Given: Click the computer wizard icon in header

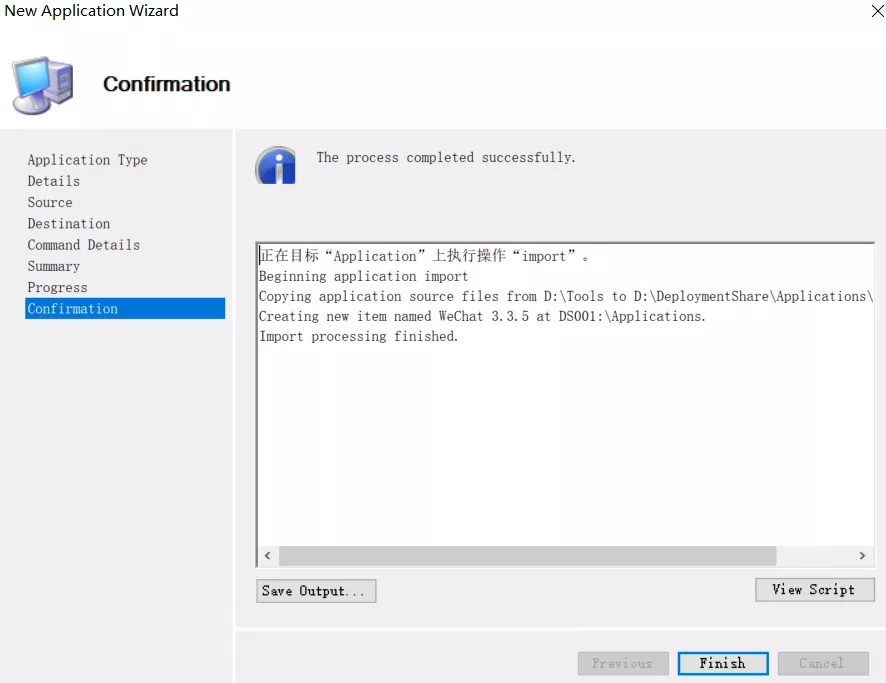Looking at the screenshot, I should [42, 85].
